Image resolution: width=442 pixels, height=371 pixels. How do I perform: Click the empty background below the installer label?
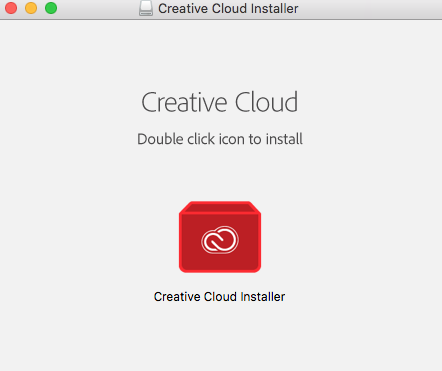220,337
